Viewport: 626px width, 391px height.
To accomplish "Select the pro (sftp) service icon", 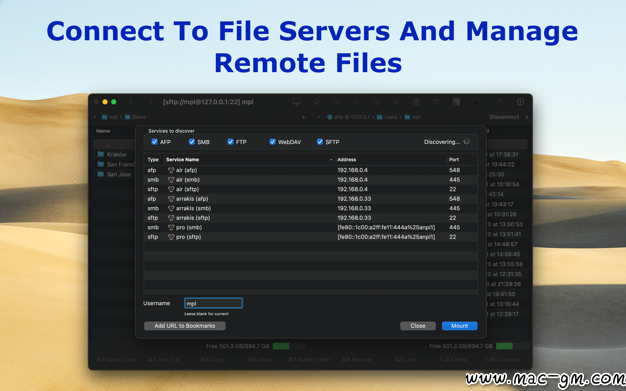I will (171, 237).
